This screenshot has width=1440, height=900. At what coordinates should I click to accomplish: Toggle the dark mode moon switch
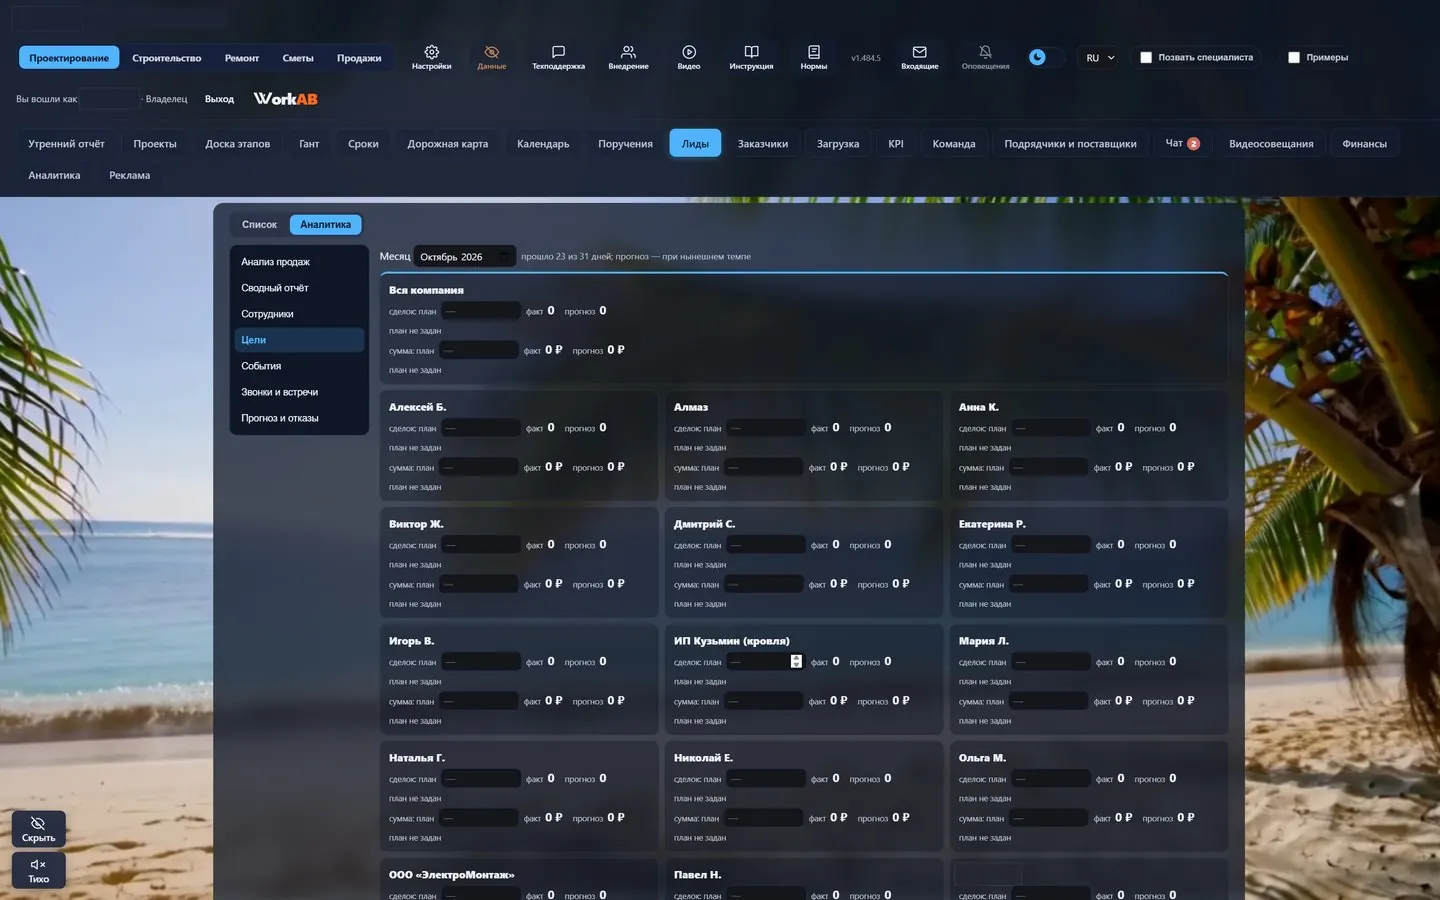(x=1045, y=57)
